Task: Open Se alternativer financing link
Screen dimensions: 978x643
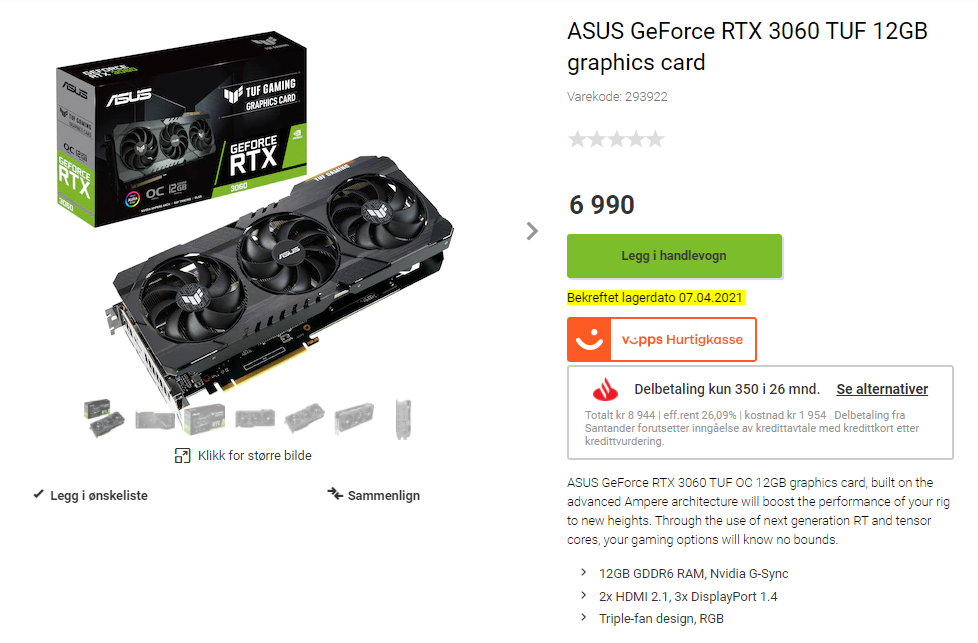Action: click(882, 389)
